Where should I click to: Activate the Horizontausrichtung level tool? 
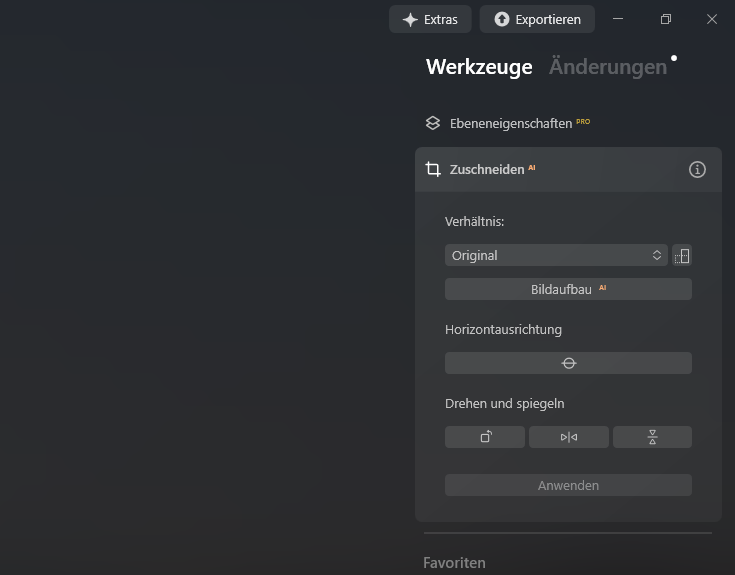[568, 363]
